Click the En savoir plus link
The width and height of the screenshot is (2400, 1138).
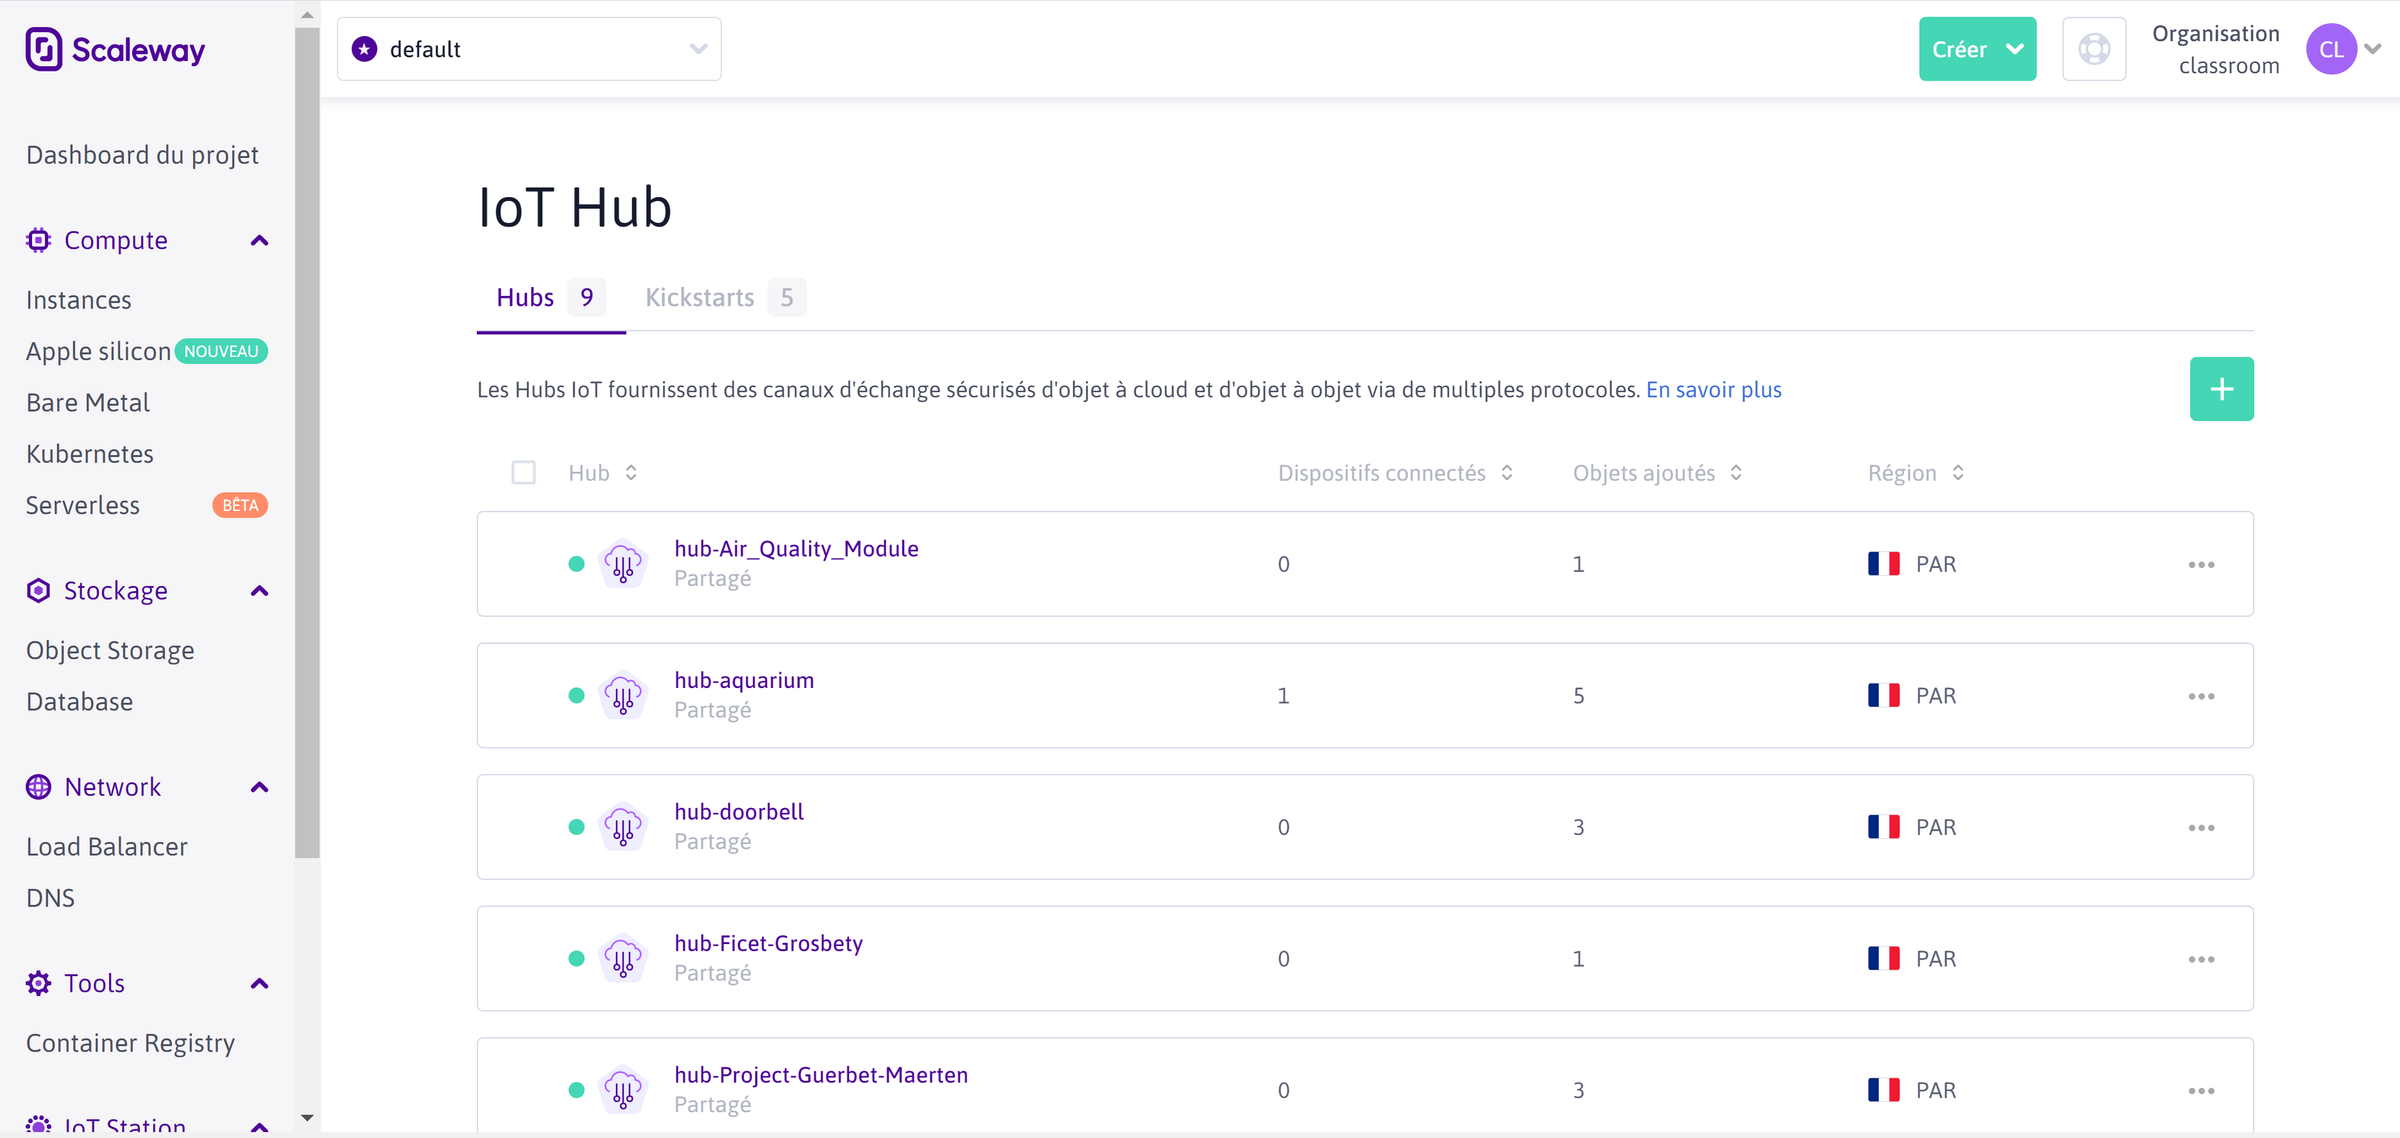1714,389
